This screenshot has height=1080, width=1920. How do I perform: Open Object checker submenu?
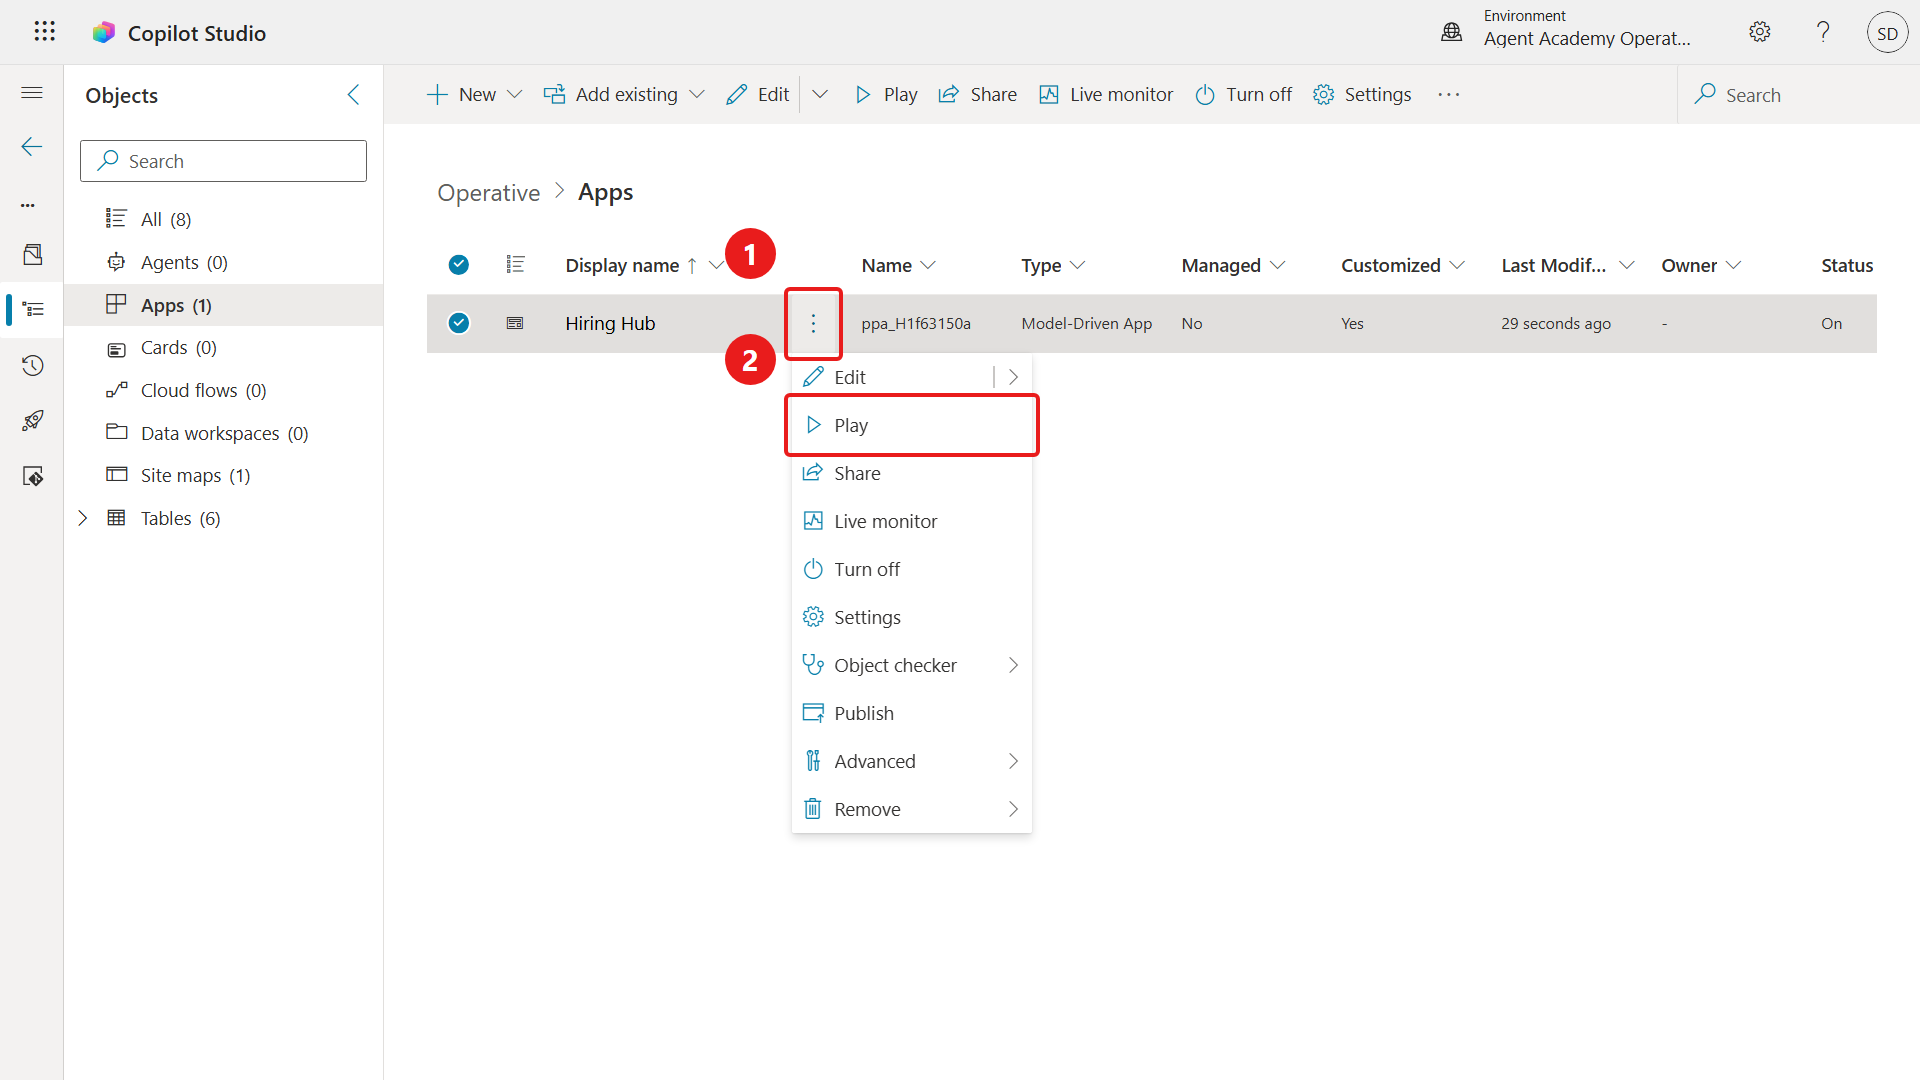coord(912,665)
